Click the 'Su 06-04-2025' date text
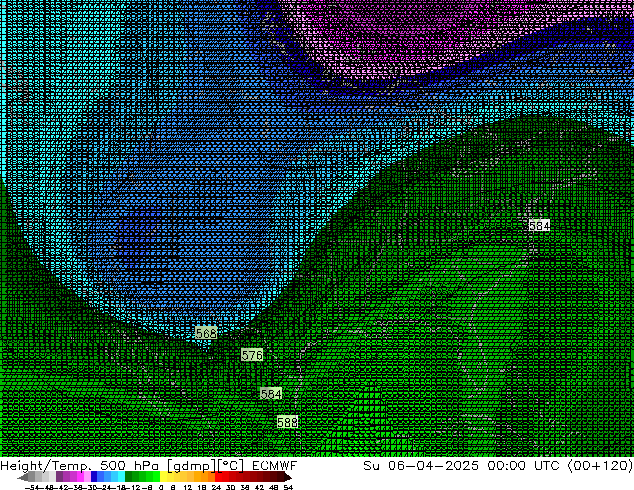Viewport: 634px width, 490px height. click(x=421, y=465)
